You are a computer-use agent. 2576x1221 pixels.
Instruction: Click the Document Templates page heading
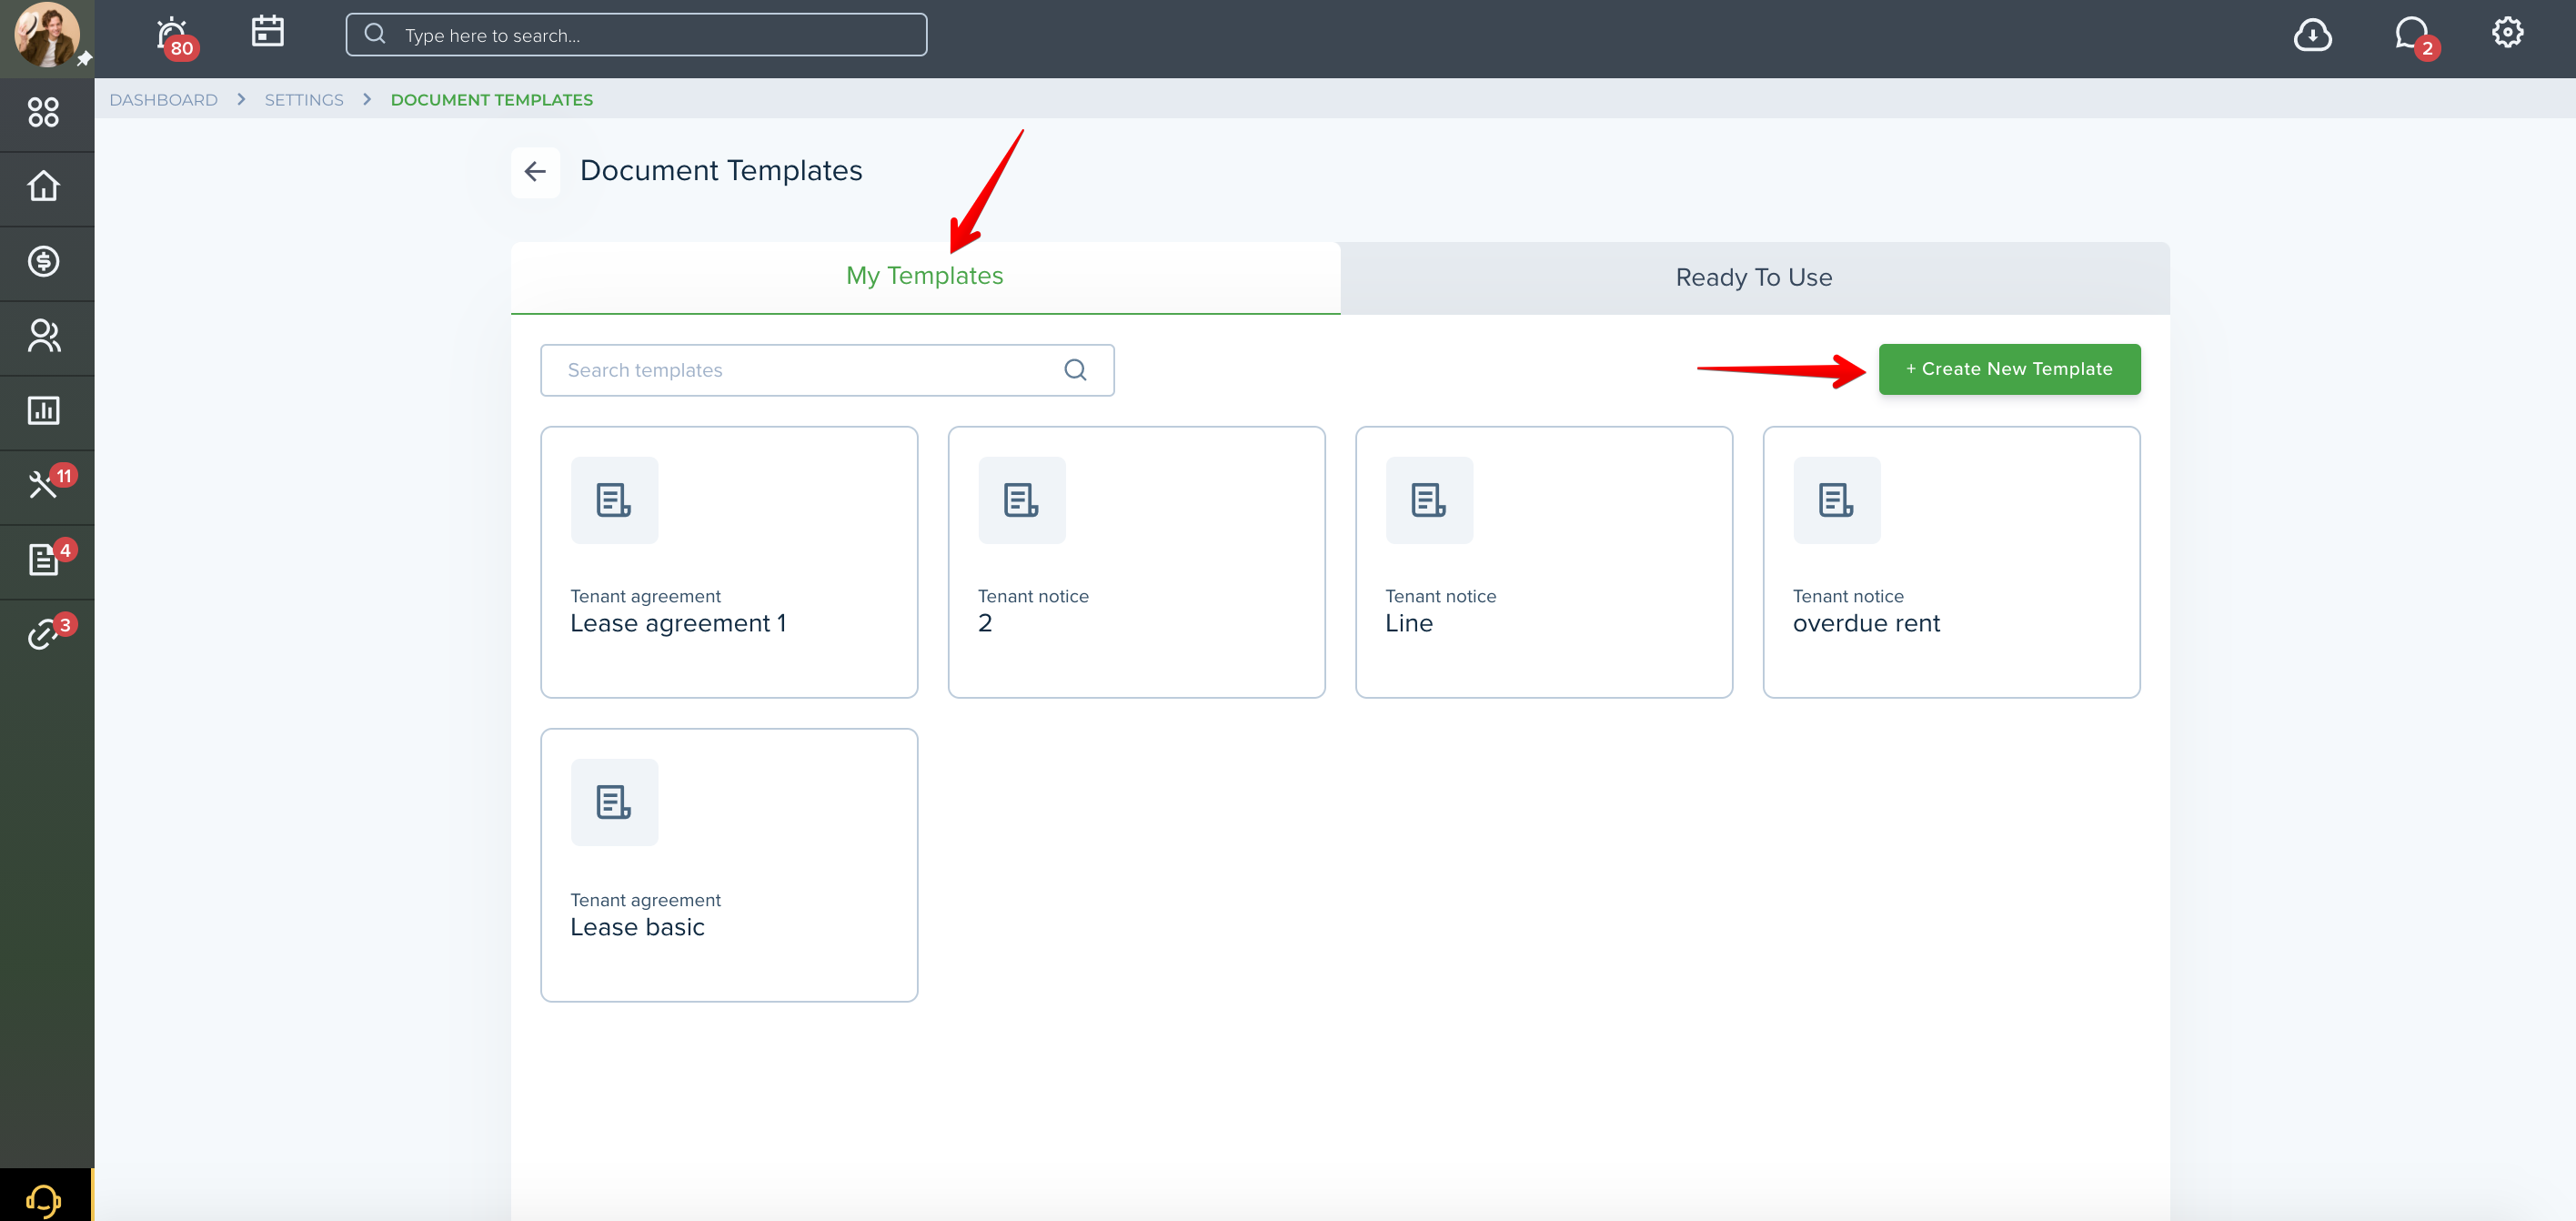(721, 171)
